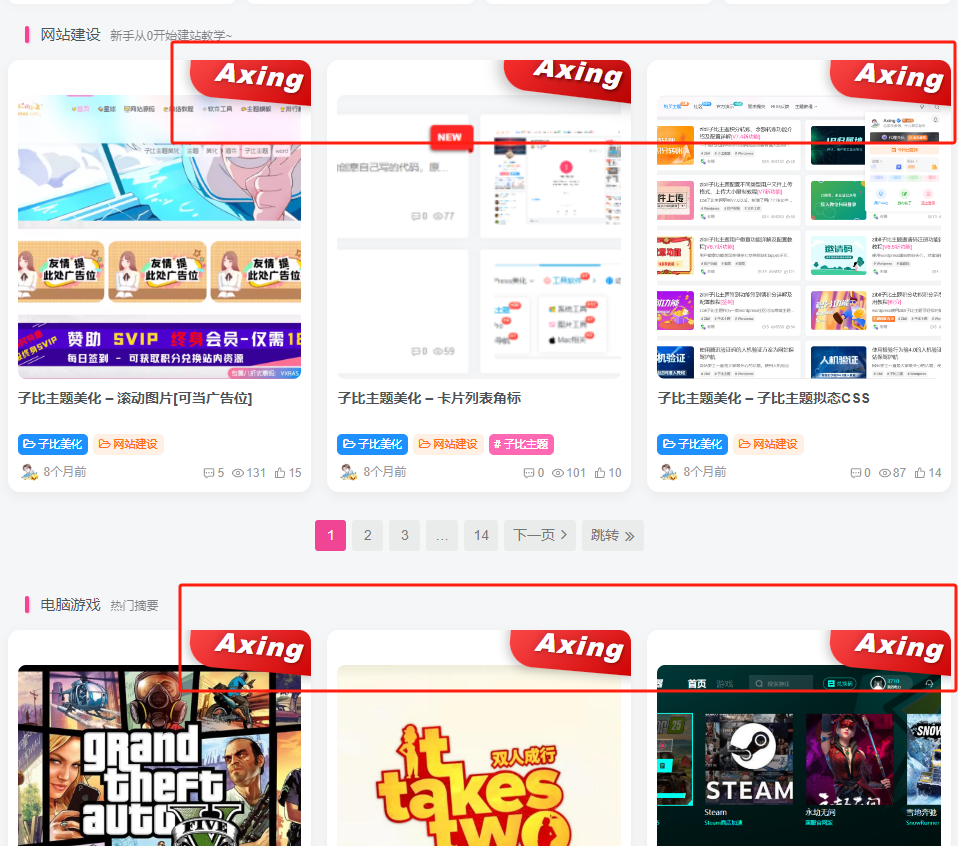Select the 子比美化 tag on the 滚动图片 card
958x846 pixels.
53,444
